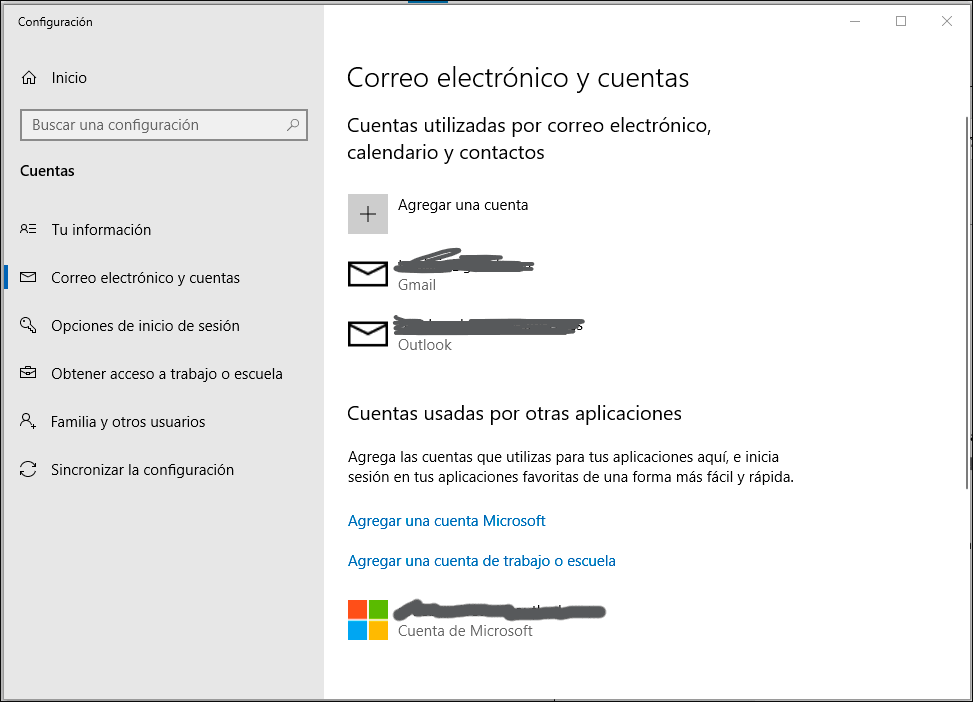Click the envelope icon beside Outlook
The height and width of the screenshot is (702, 973).
point(367,334)
